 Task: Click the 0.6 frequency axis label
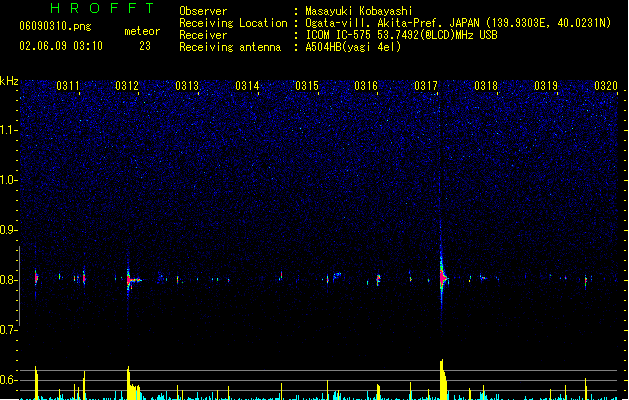click(x=8, y=380)
